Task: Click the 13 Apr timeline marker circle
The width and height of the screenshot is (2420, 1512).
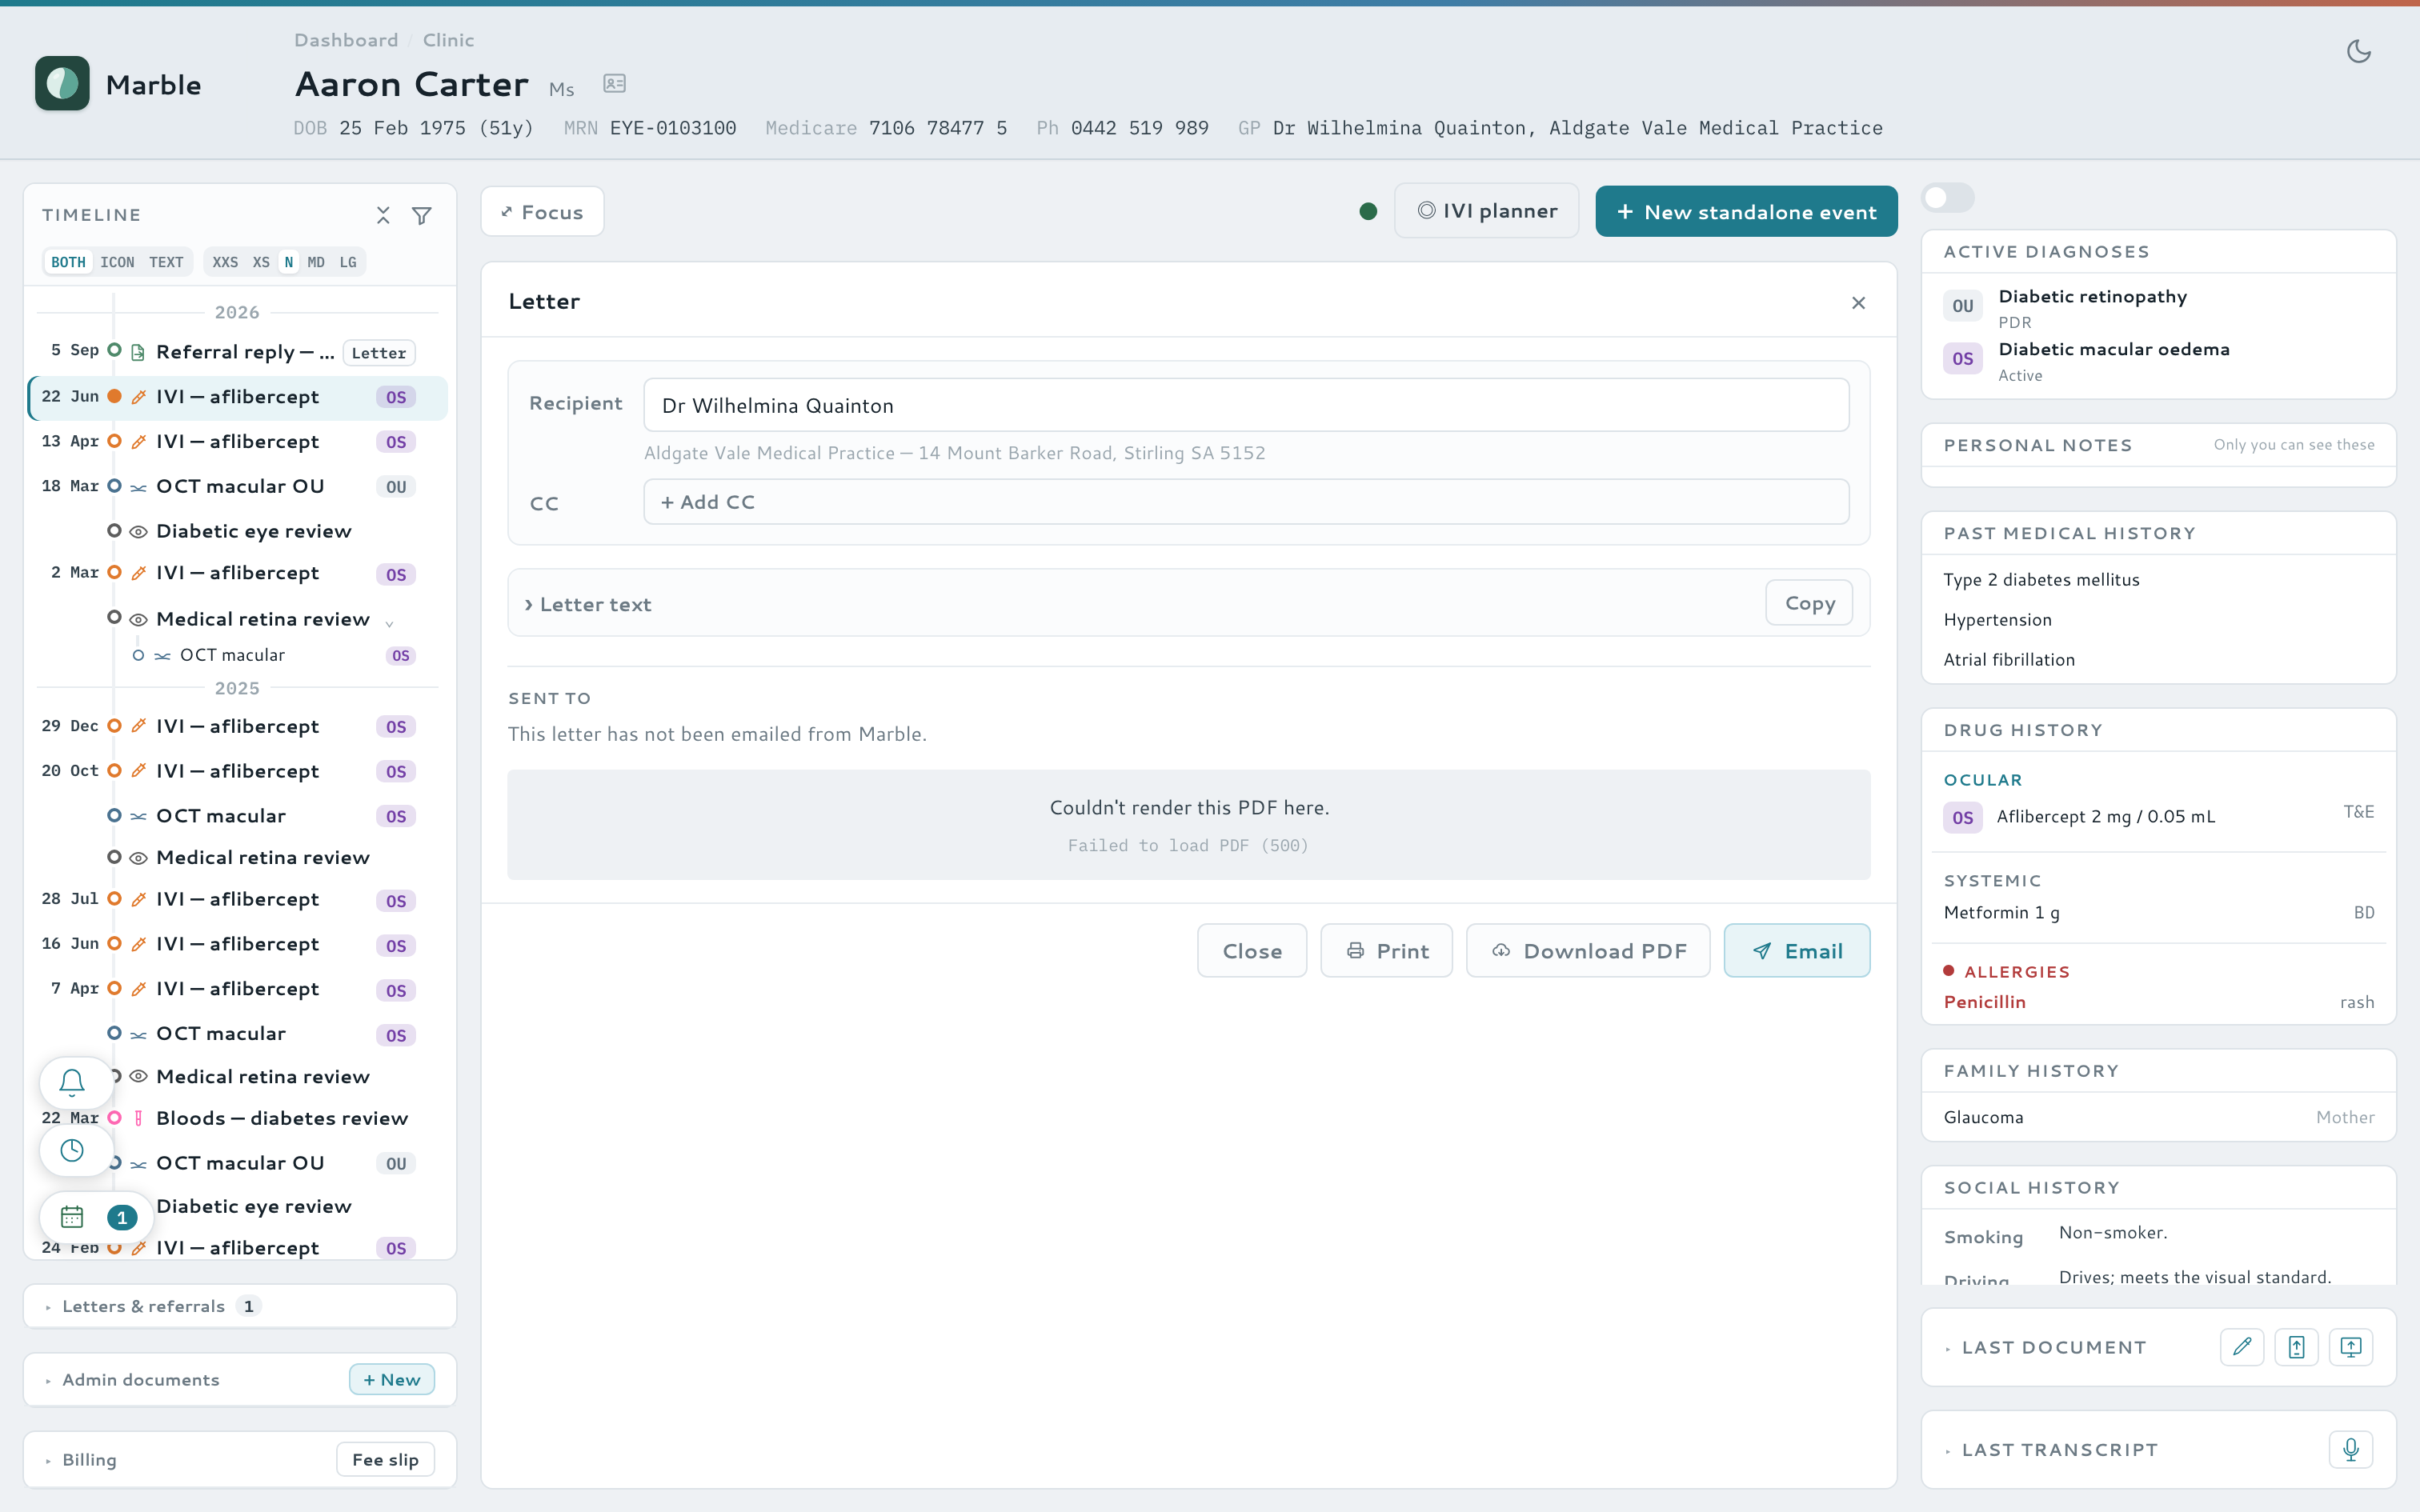Action: tap(114, 441)
